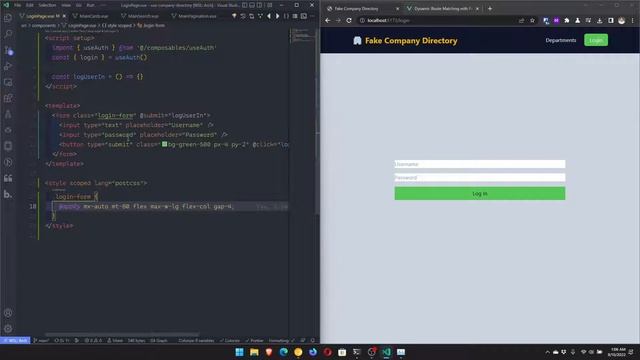
Task: Open the Search view in VS Code
Action: (x=8, y=34)
